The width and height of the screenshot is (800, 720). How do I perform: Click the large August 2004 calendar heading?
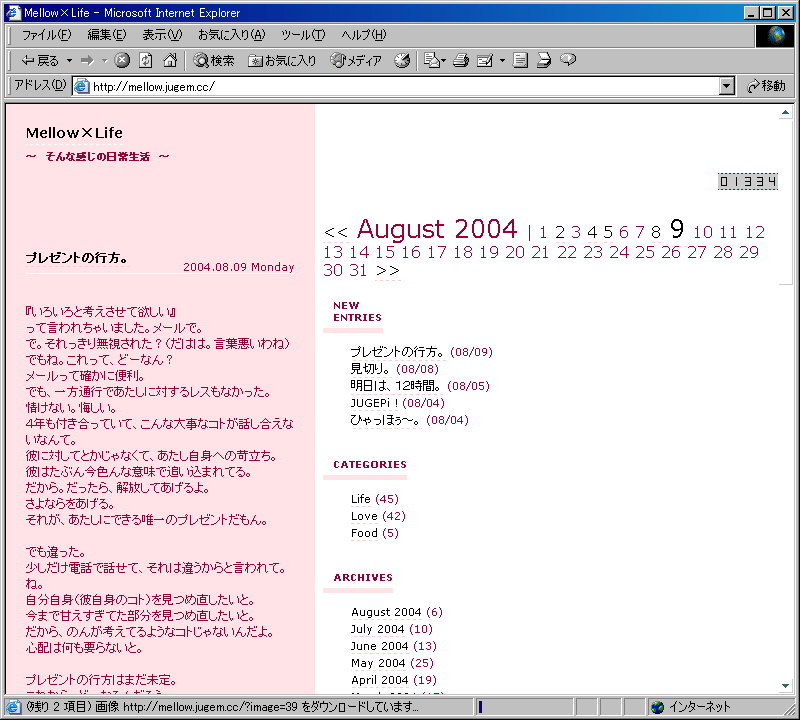(437, 229)
